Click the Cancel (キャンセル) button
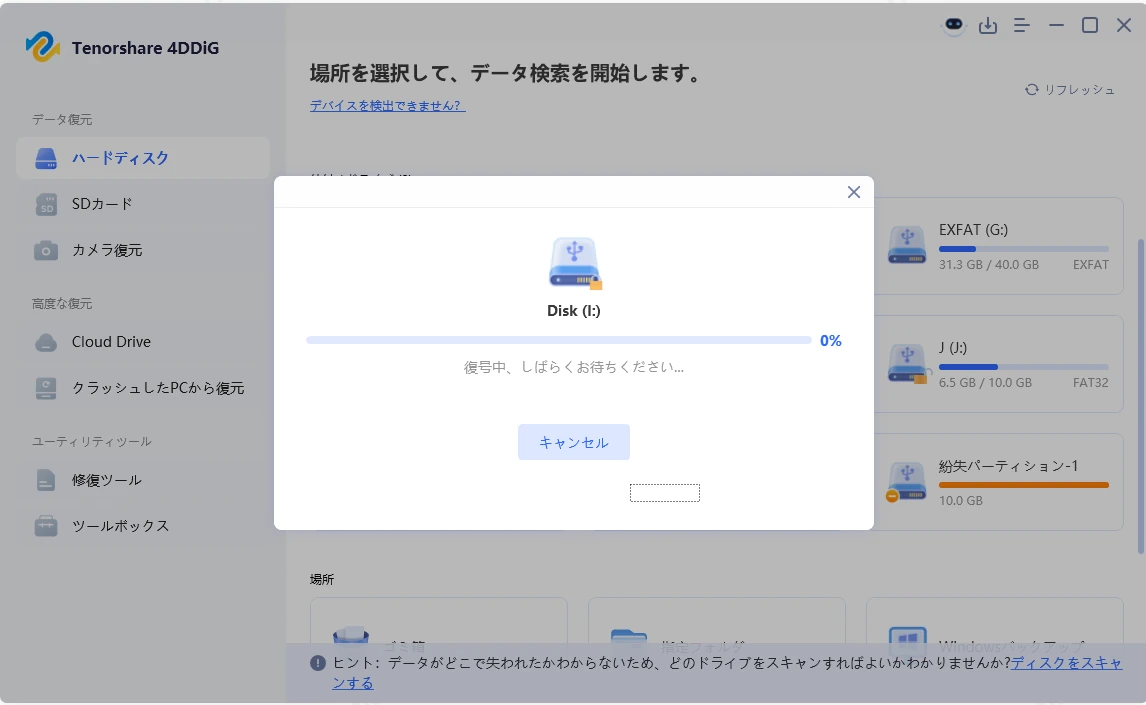Screen dimensions: 1146x705 [x=573, y=442]
